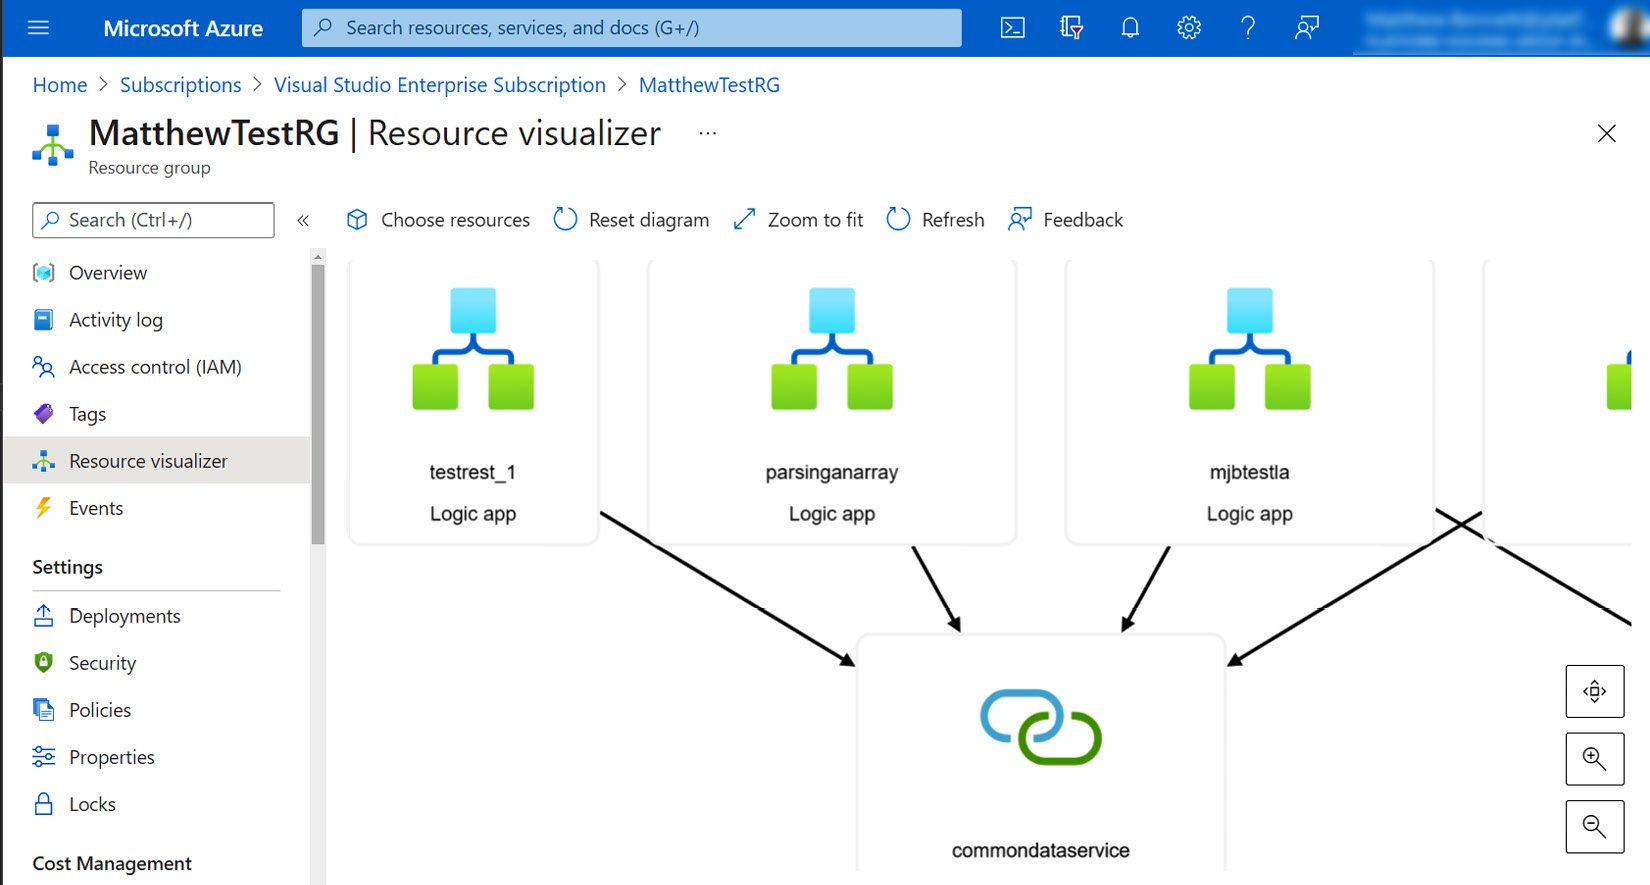The height and width of the screenshot is (885, 1650).
Task: Go to Subscriptions breadcrumb link
Action: (x=181, y=85)
